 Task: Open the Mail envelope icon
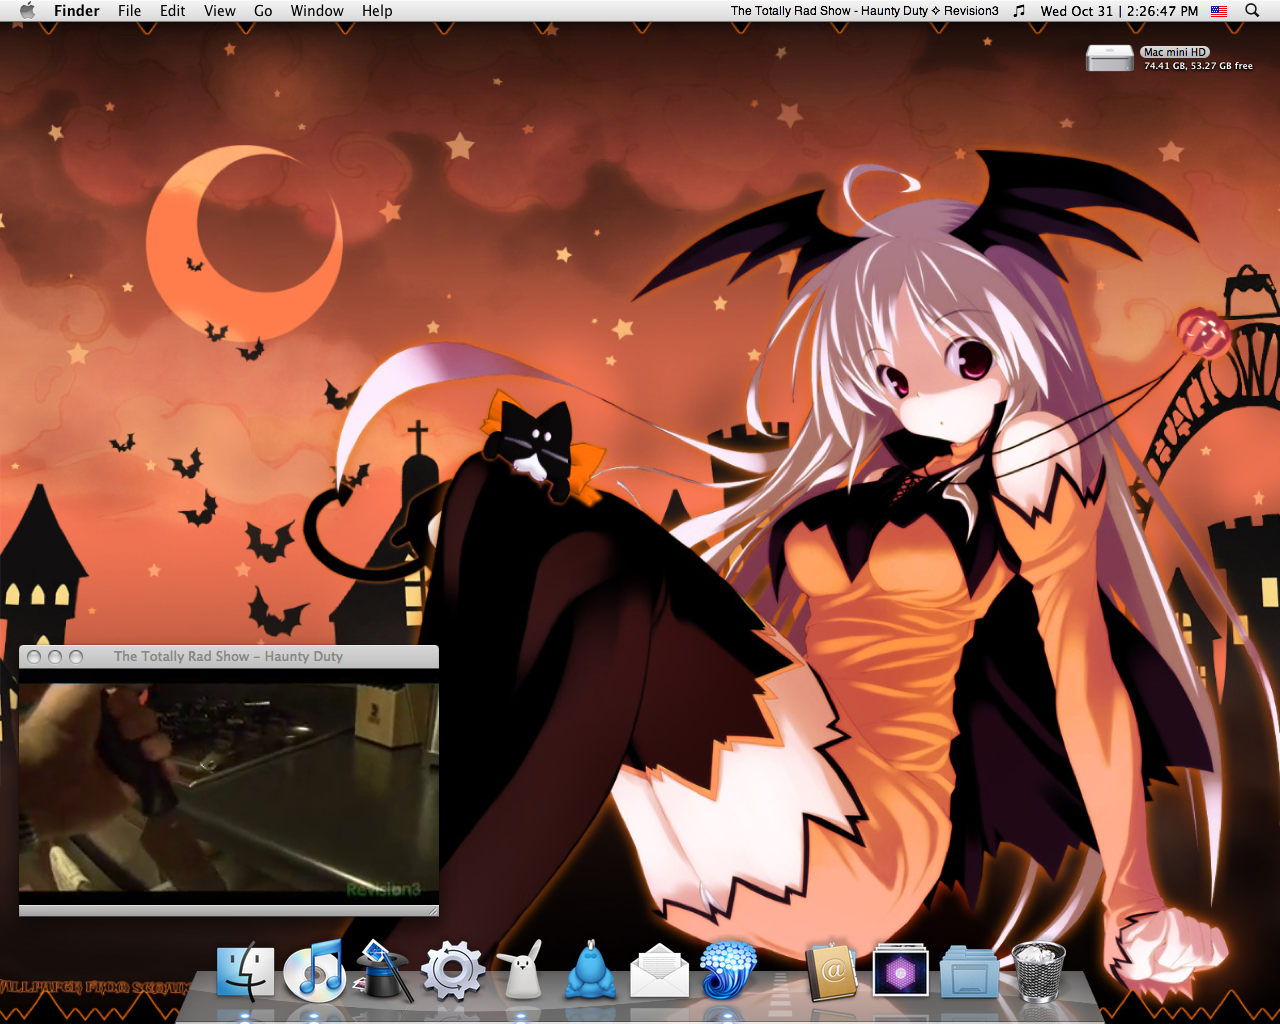click(x=659, y=971)
